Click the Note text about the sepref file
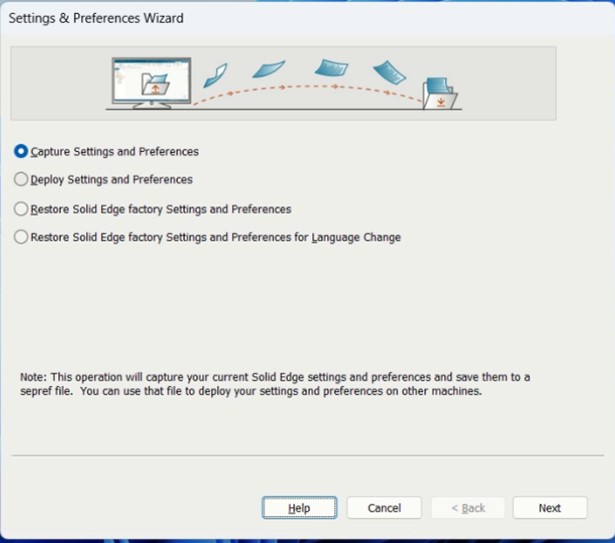Image resolution: width=615 pixels, height=543 pixels. [275, 384]
